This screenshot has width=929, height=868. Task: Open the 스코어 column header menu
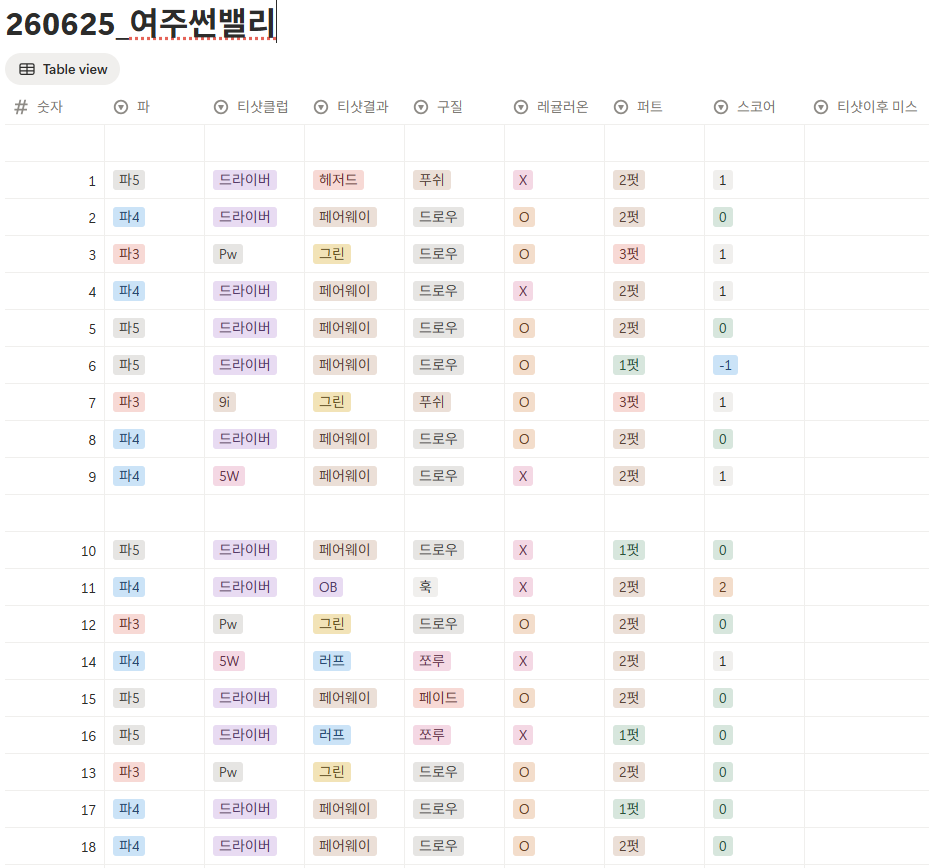pyautogui.click(x=755, y=107)
